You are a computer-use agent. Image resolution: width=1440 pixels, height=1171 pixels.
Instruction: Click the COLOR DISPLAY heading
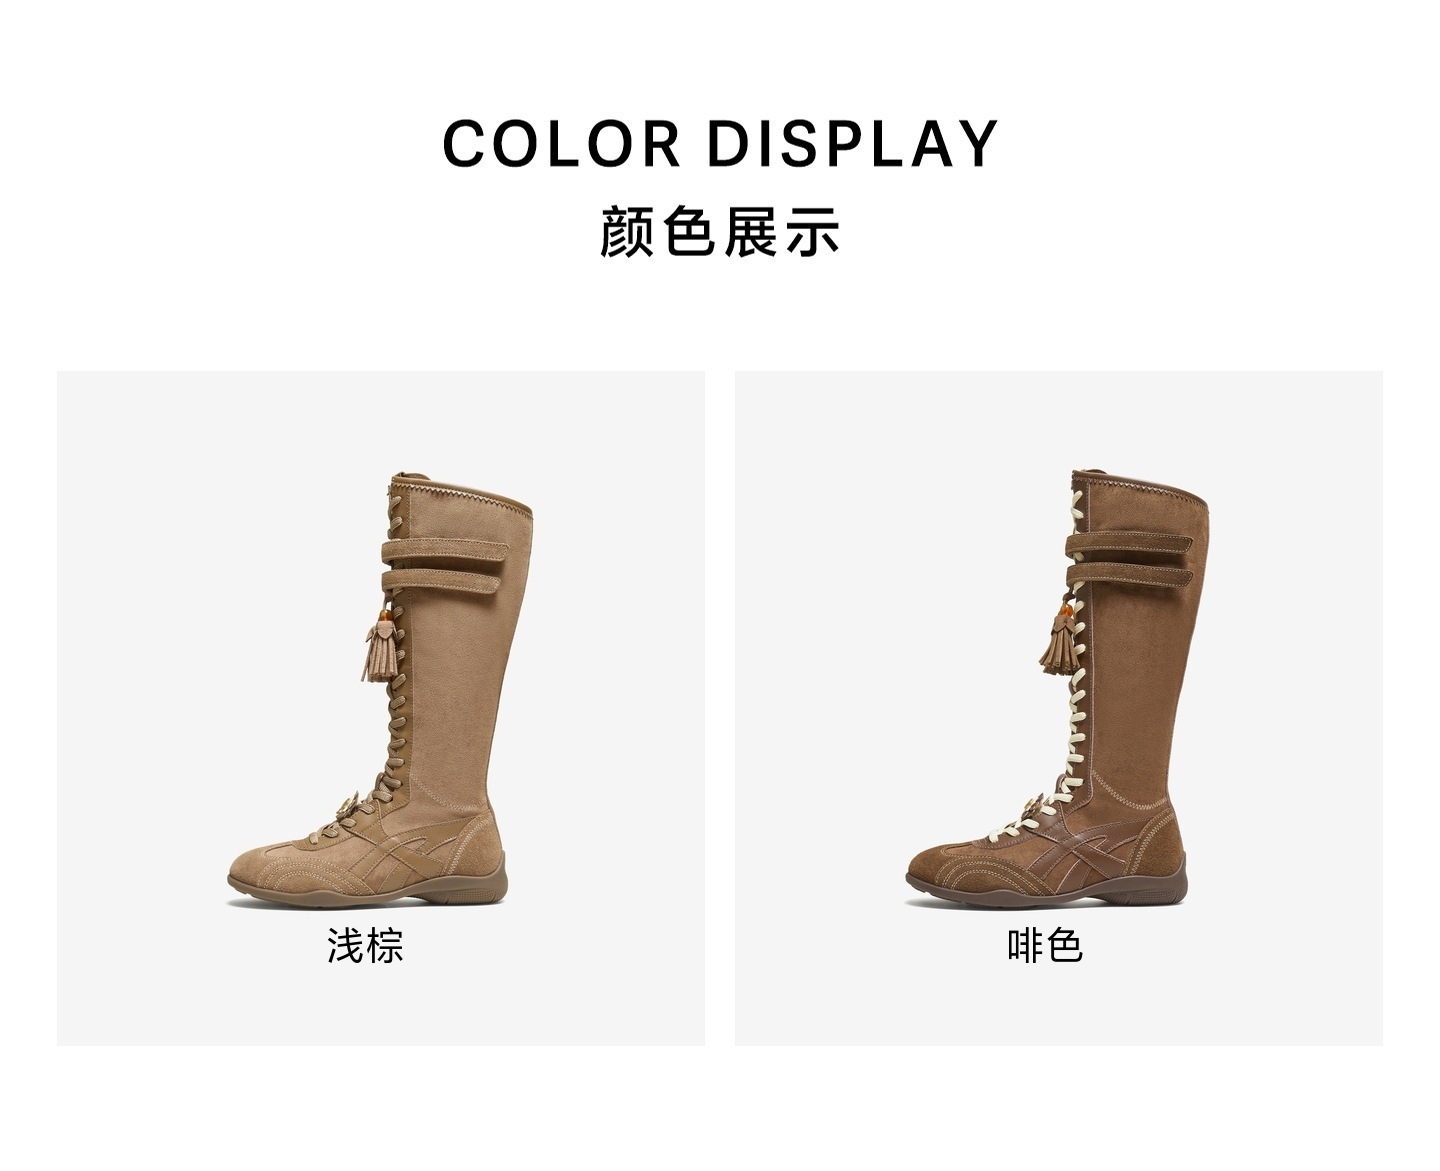click(x=720, y=143)
